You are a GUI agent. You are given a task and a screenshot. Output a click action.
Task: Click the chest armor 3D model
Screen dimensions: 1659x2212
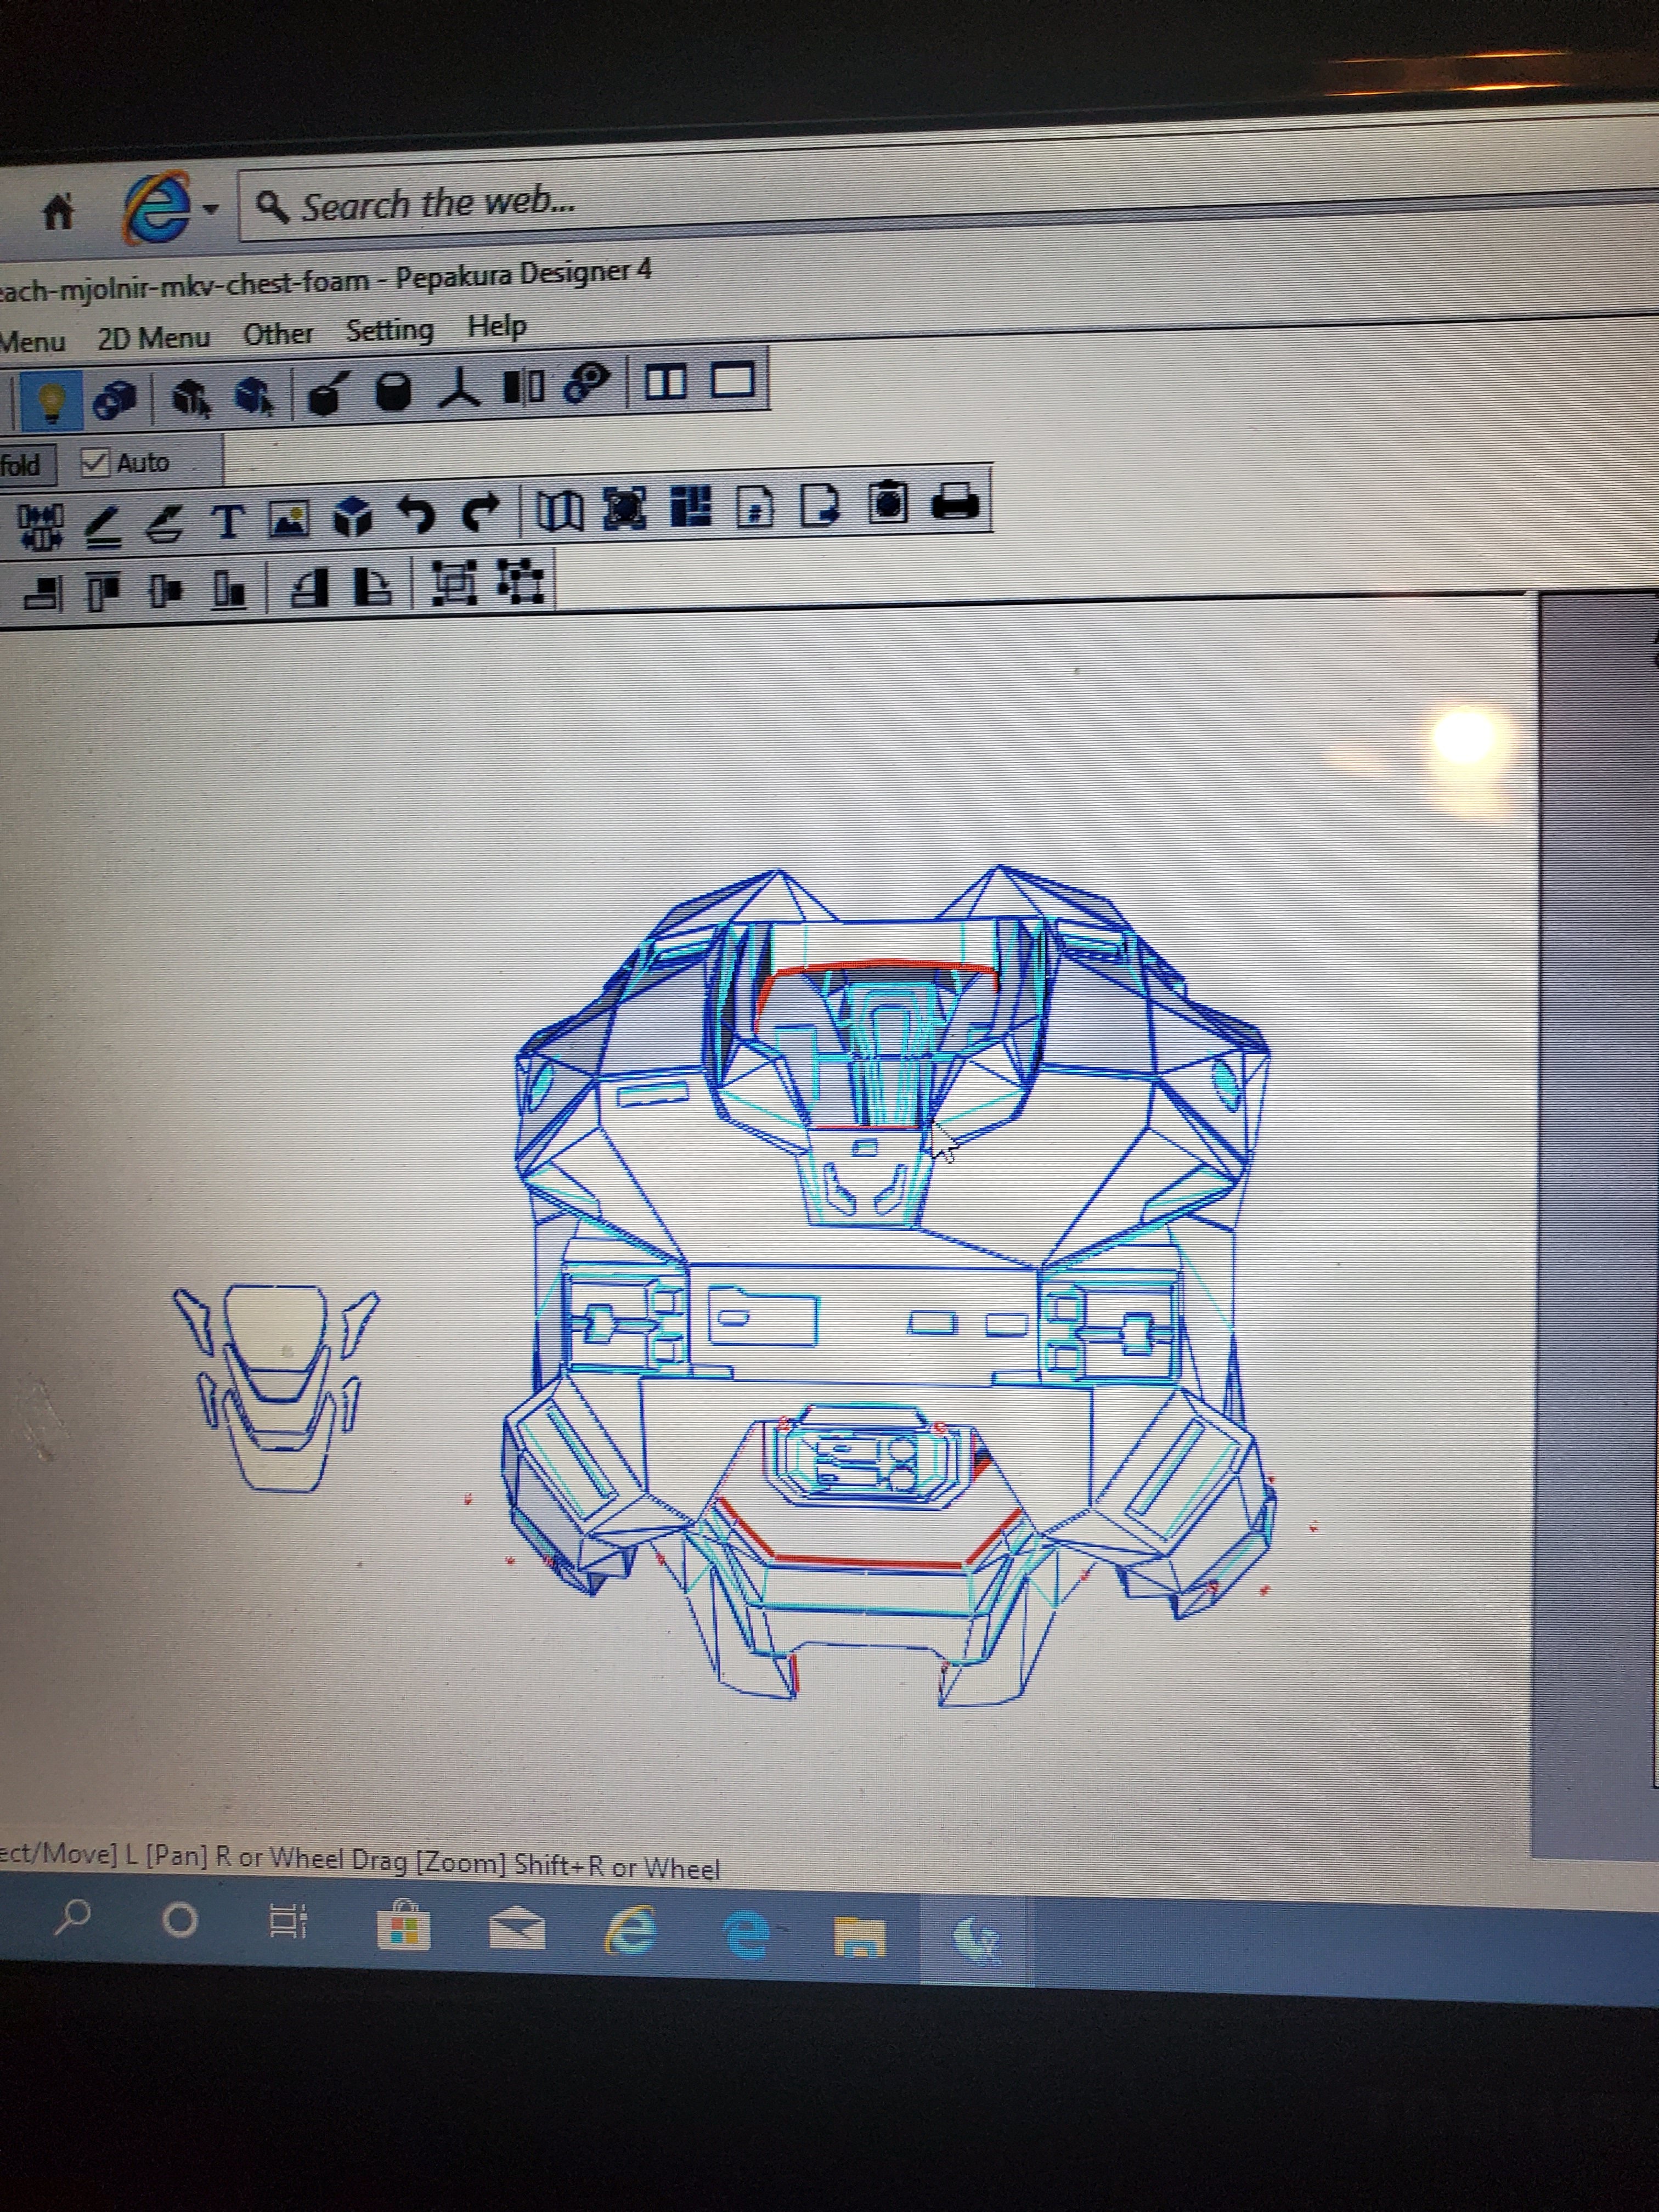[x=888, y=1285]
